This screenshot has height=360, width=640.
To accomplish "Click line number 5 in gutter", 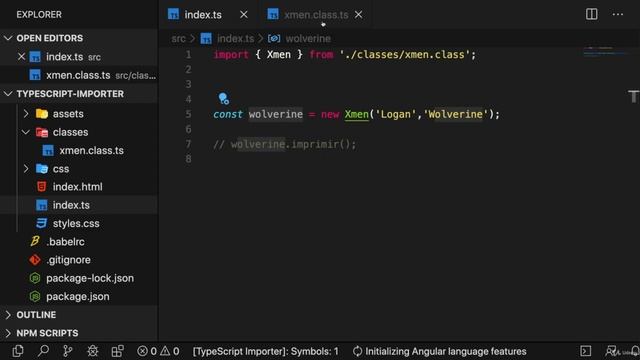I will coord(188,114).
